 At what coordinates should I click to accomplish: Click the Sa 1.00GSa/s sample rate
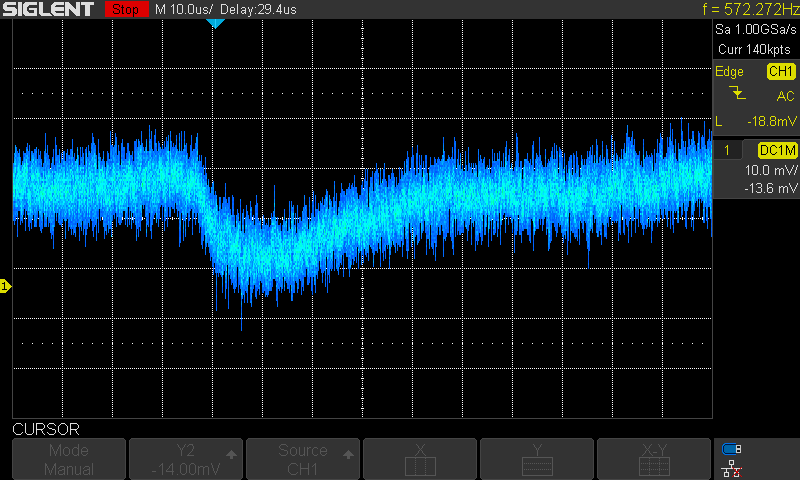click(x=756, y=30)
